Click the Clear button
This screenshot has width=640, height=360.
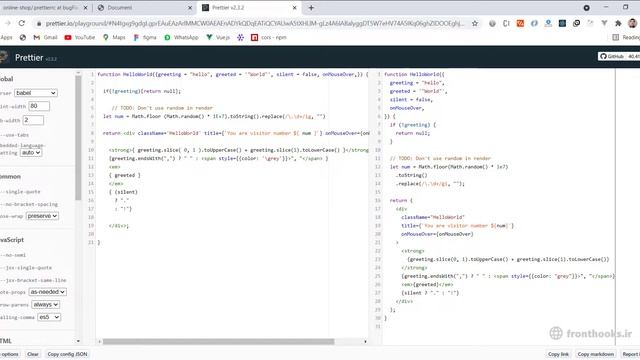[33, 354]
